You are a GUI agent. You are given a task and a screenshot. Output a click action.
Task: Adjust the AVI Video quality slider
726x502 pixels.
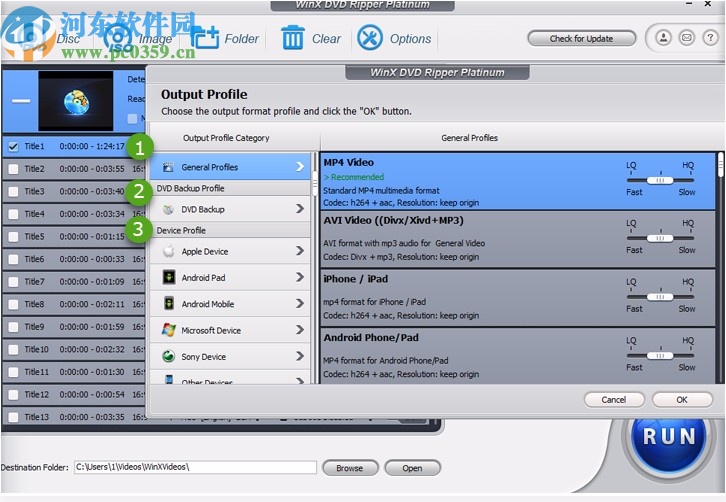[660, 238]
